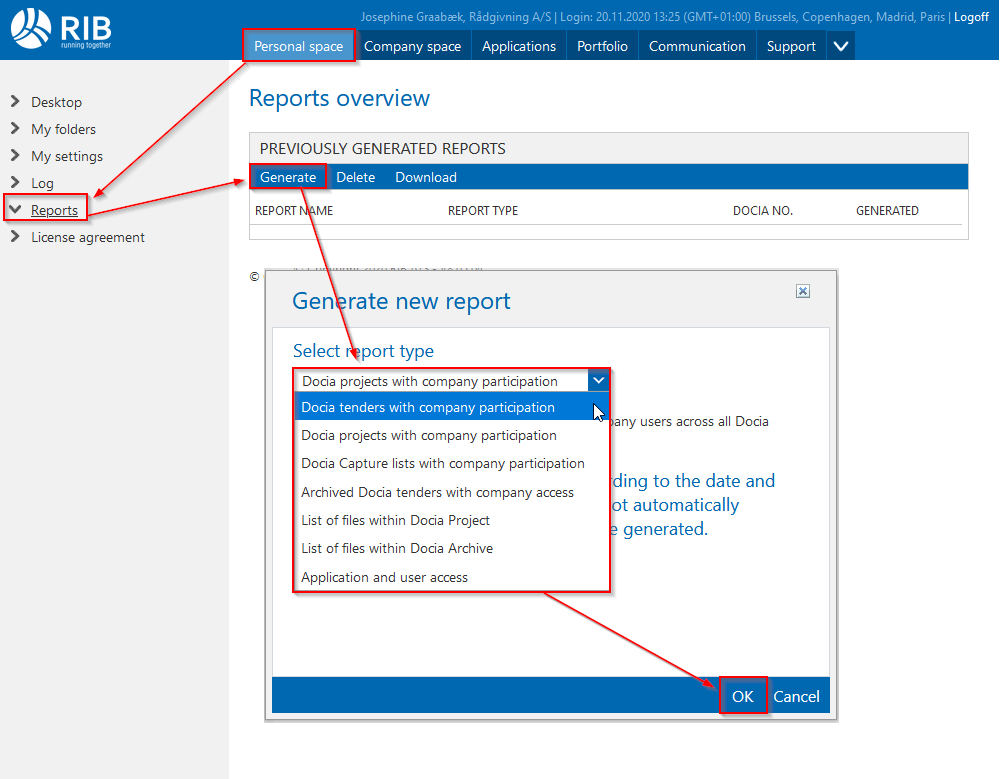Open License agreement in the sidebar

pyautogui.click(x=88, y=237)
